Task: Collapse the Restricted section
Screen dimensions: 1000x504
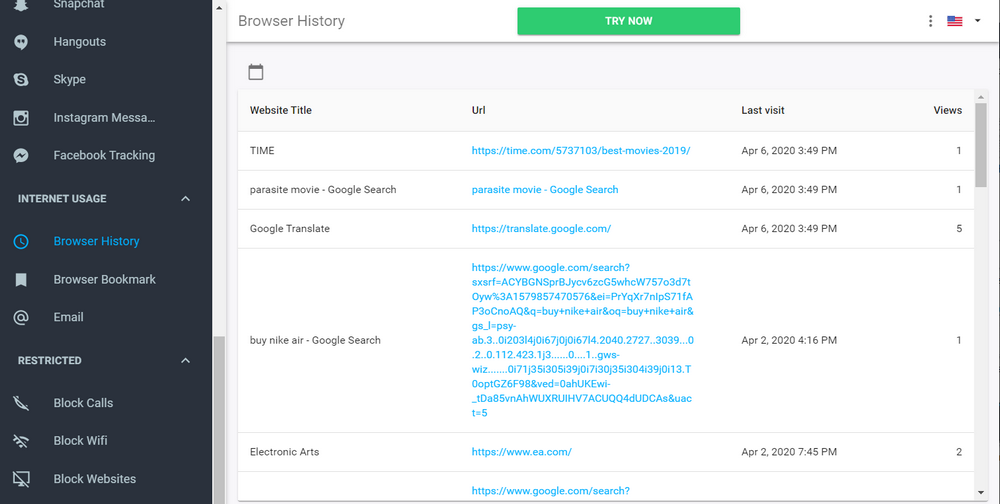Action: click(185, 360)
